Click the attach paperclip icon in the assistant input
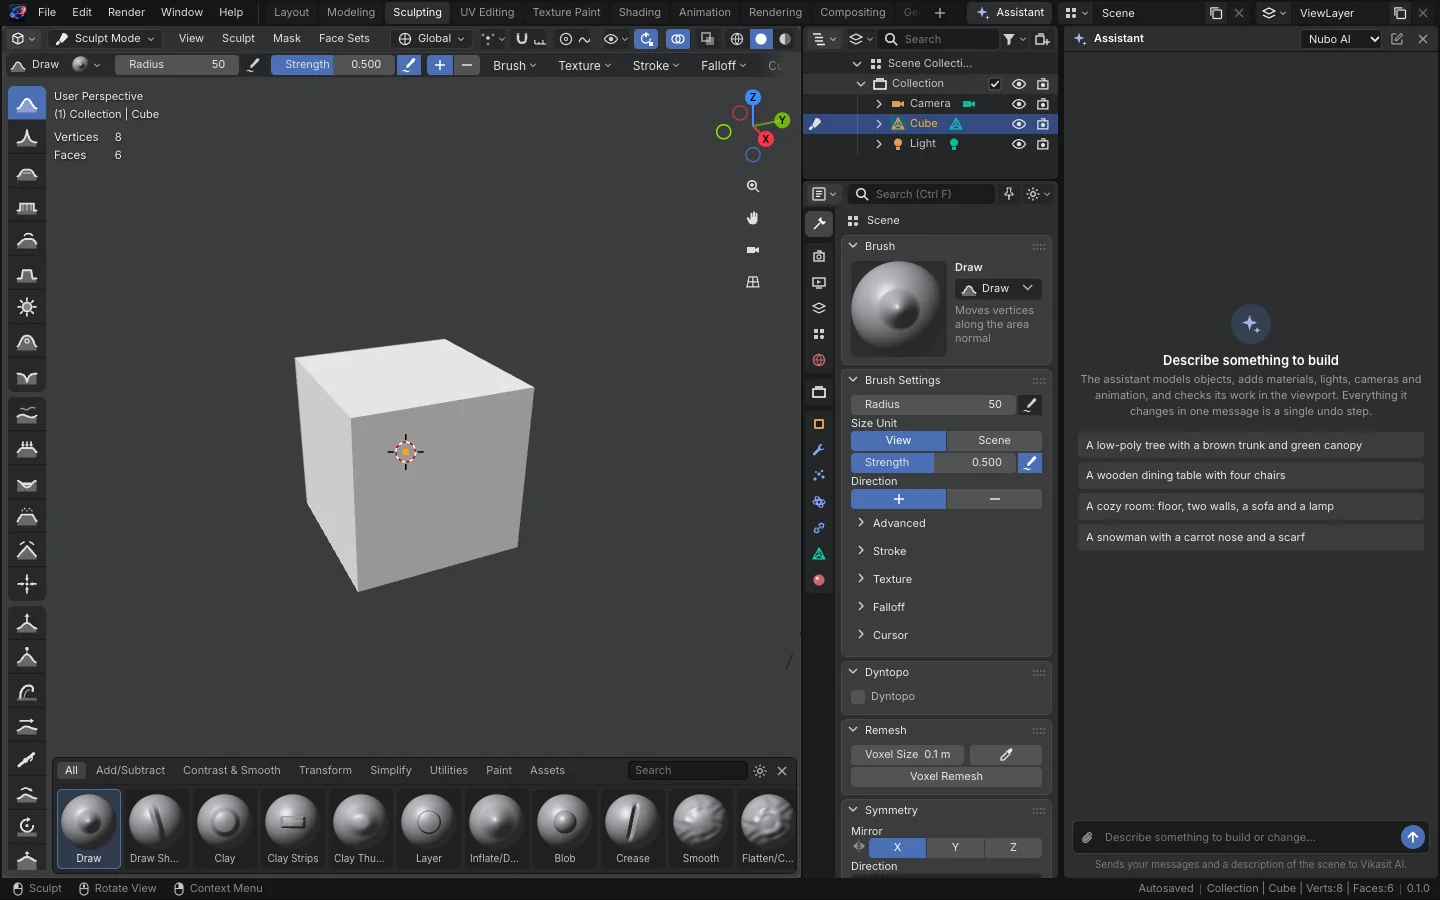 tap(1087, 837)
